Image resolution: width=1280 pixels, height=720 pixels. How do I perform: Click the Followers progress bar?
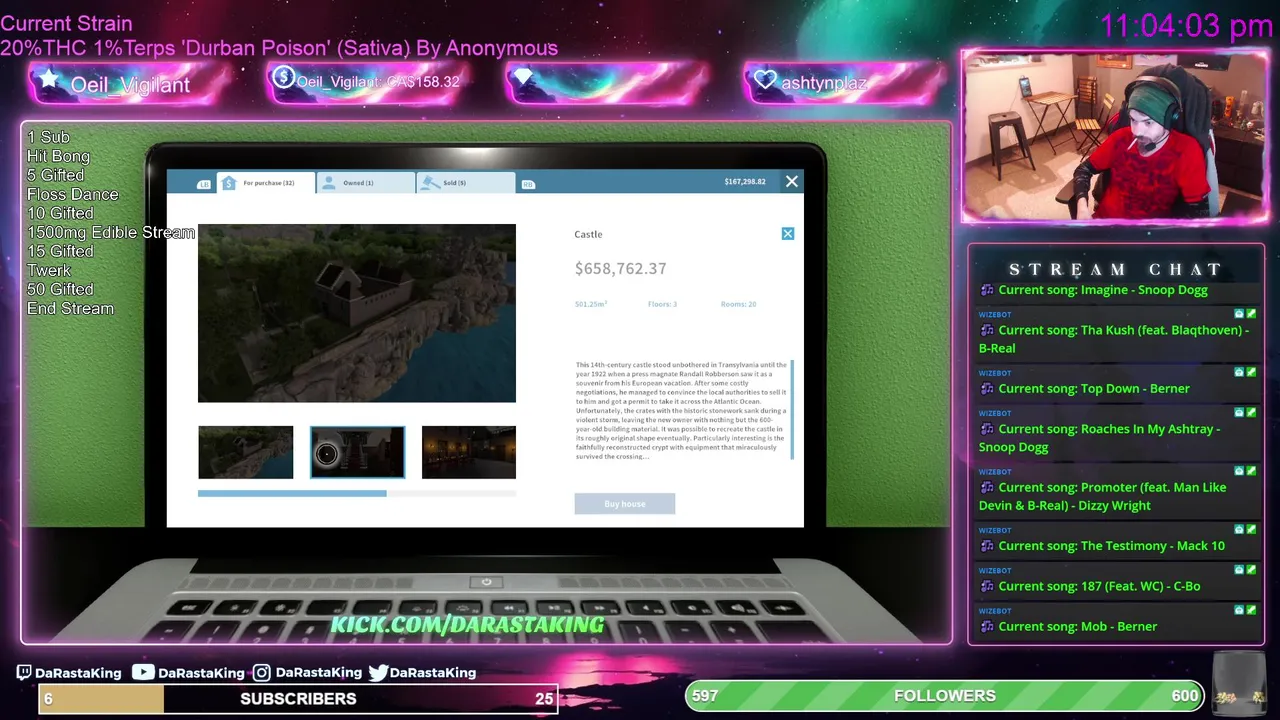945,696
